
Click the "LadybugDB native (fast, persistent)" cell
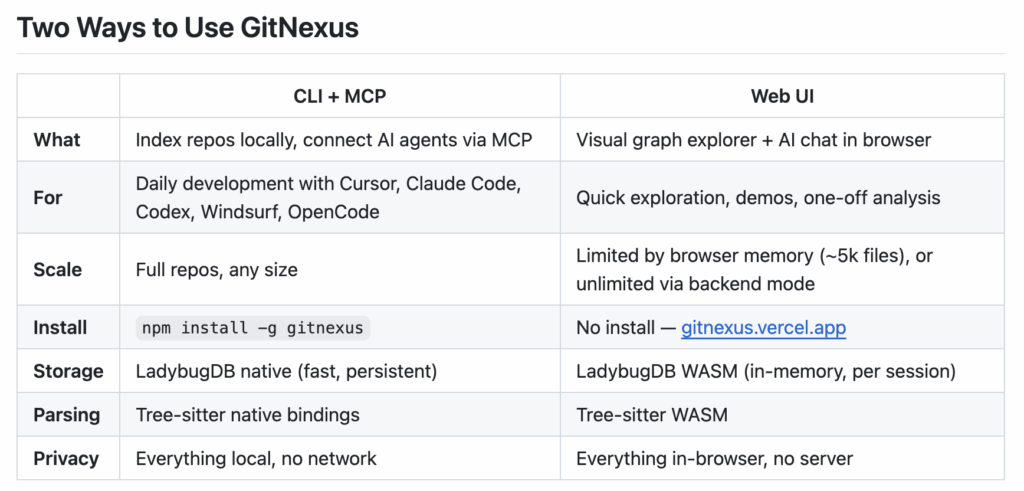click(286, 371)
